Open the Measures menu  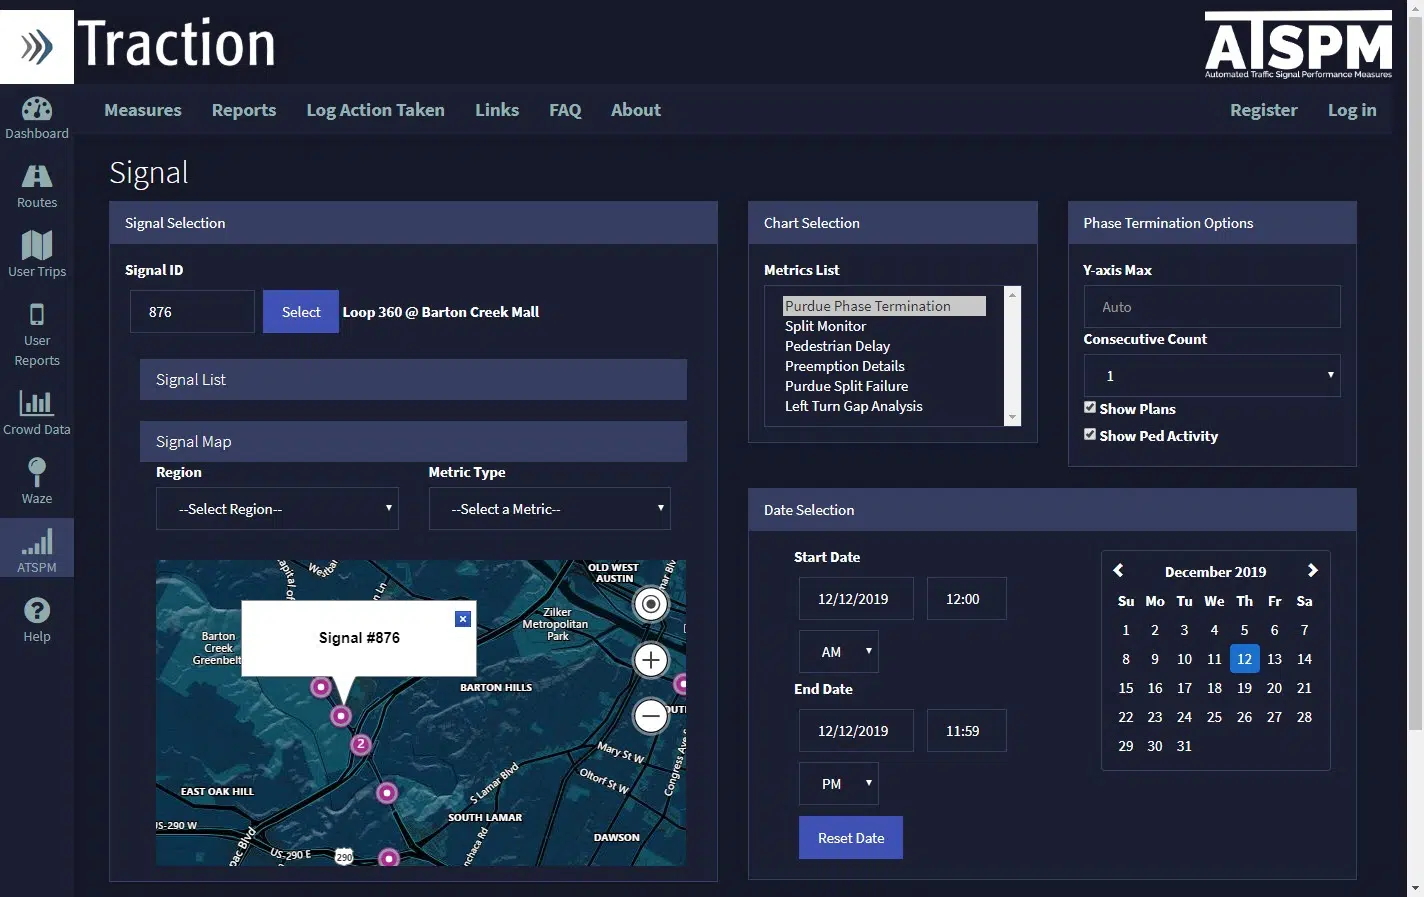pyautogui.click(x=143, y=110)
